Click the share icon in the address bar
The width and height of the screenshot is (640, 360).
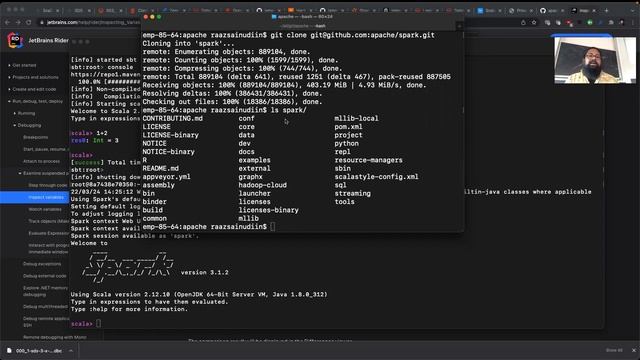point(523,22)
